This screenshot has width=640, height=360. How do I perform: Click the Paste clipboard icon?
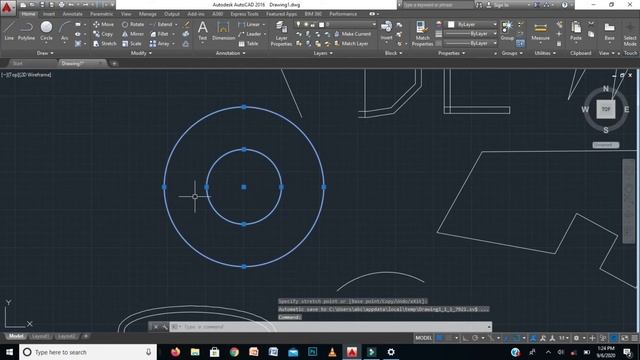click(x=576, y=31)
